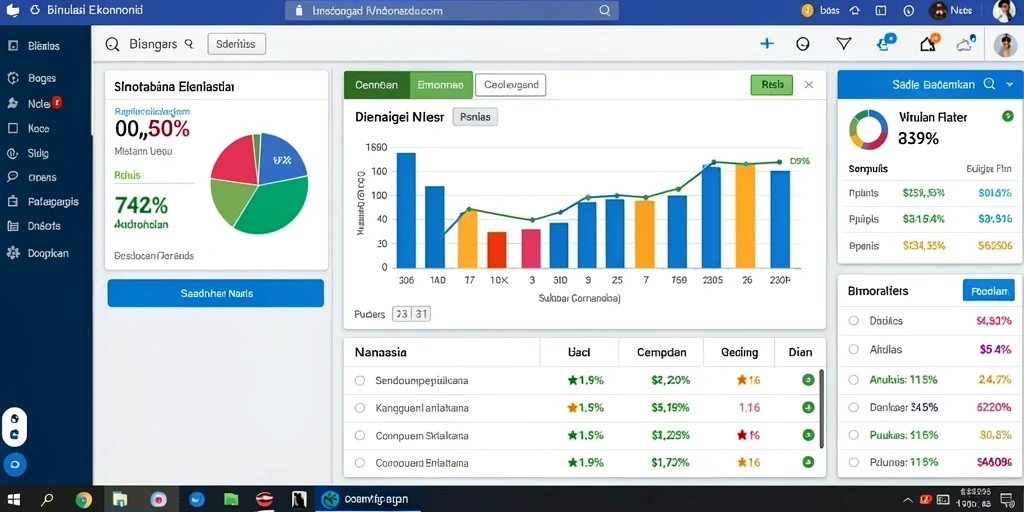
Task: Click the search icon in Sadle Bademkan header
Action: (989, 84)
